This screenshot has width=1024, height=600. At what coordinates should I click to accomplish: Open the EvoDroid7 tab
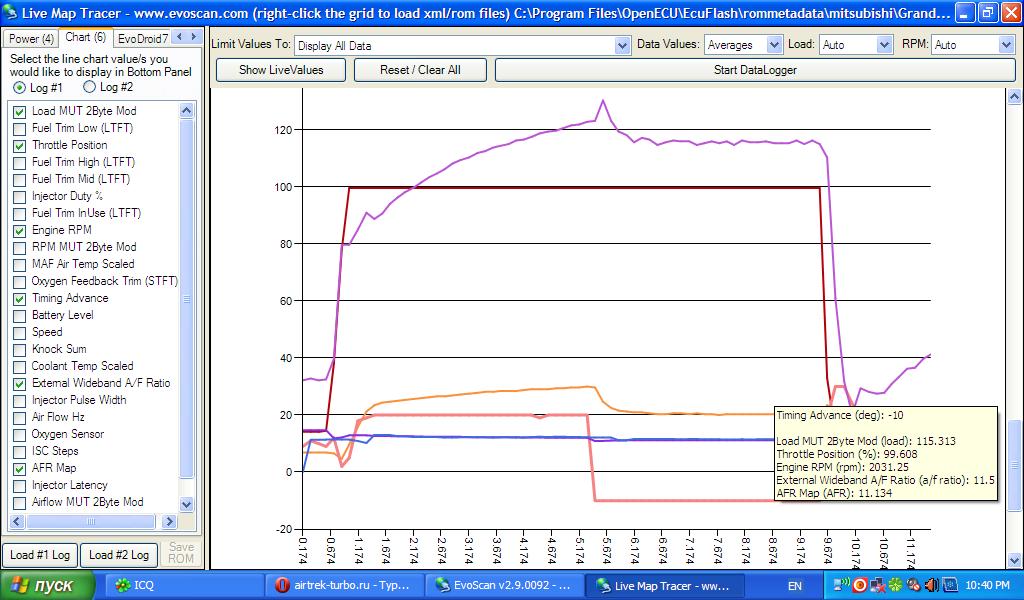[x=142, y=38]
